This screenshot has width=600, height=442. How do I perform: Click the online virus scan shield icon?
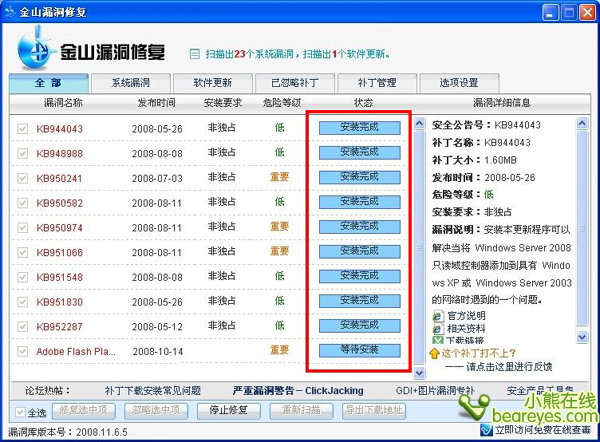[x=486, y=430]
